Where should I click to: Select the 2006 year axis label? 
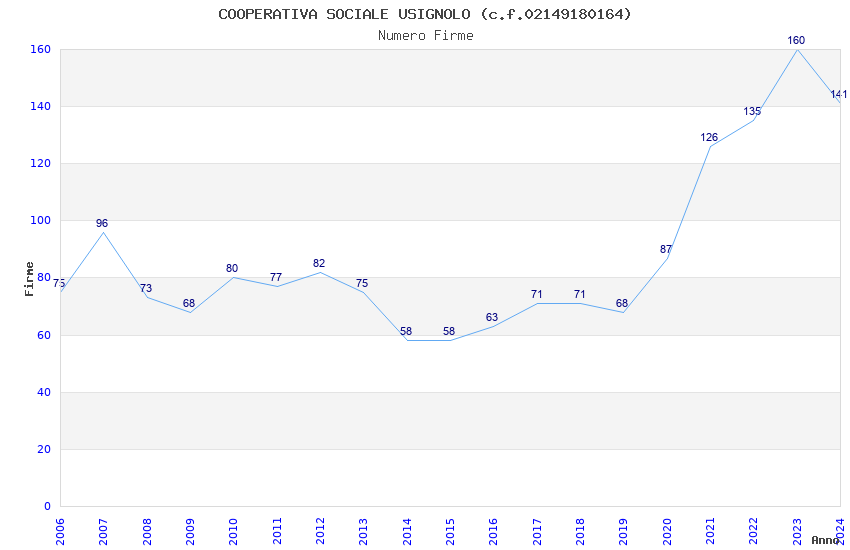coord(60,532)
